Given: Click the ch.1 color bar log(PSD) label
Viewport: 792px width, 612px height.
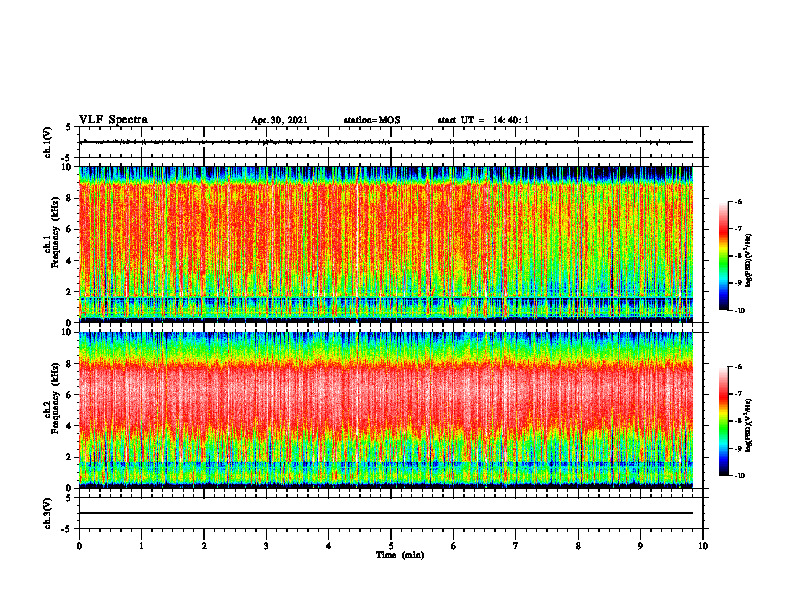Looking at the screenshot, I should [x=749, y=260].
